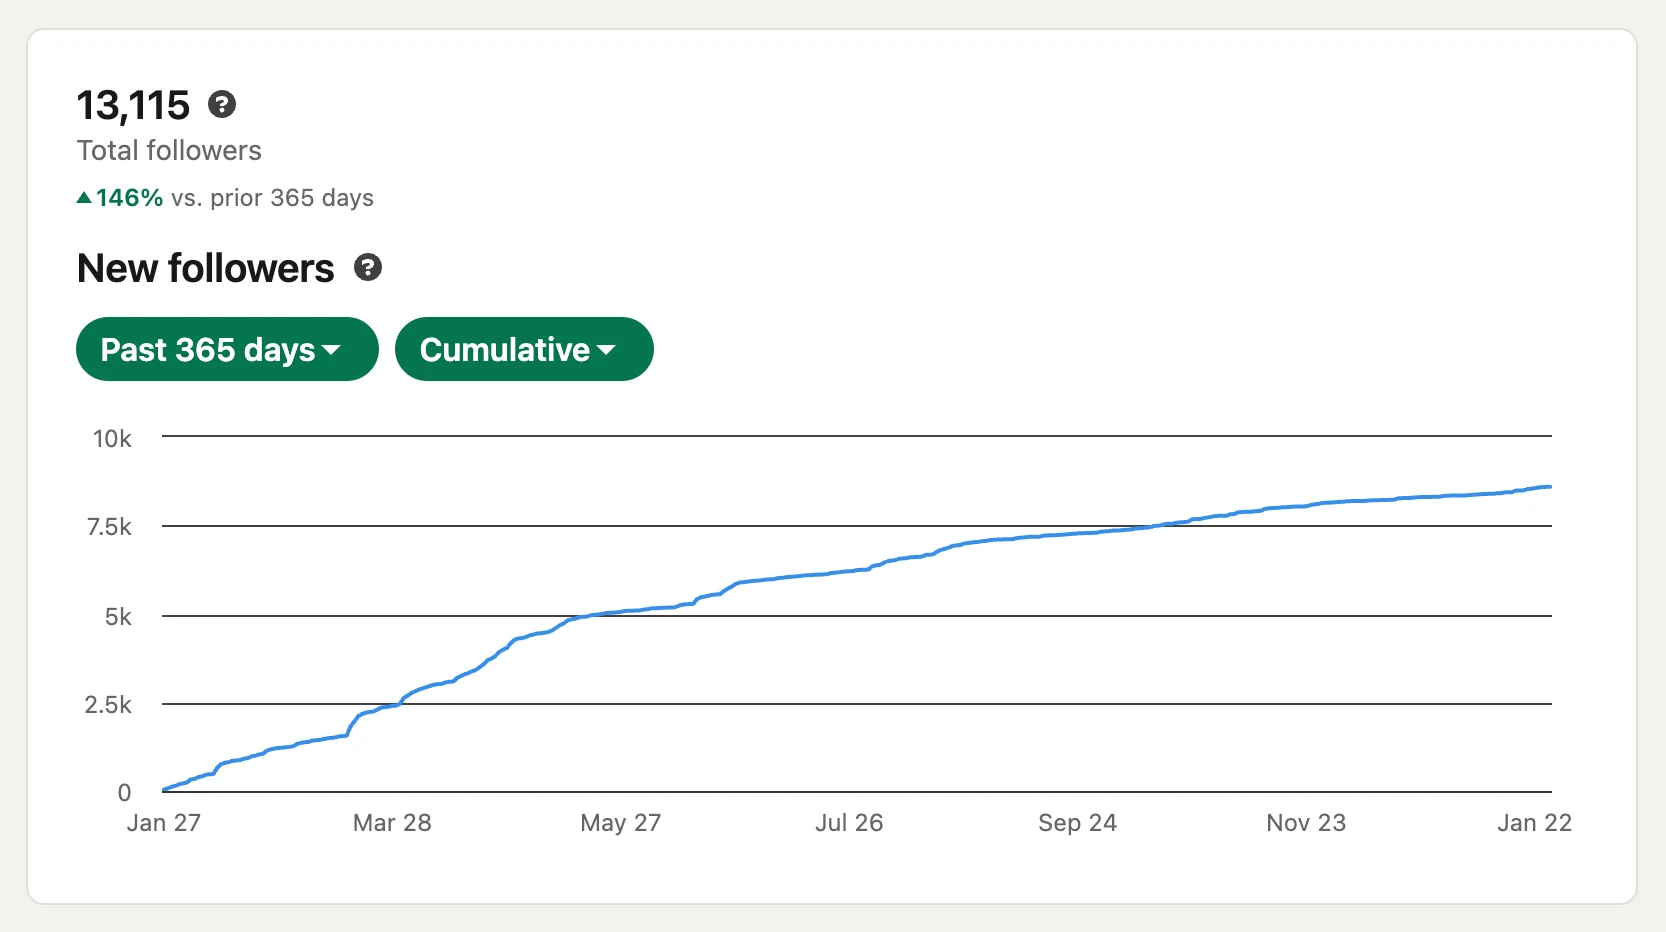Image resolution: width=1666 pixels, height=932 pixels.
Task: Click the help icon beside 13,115
Action: point(222,104)
